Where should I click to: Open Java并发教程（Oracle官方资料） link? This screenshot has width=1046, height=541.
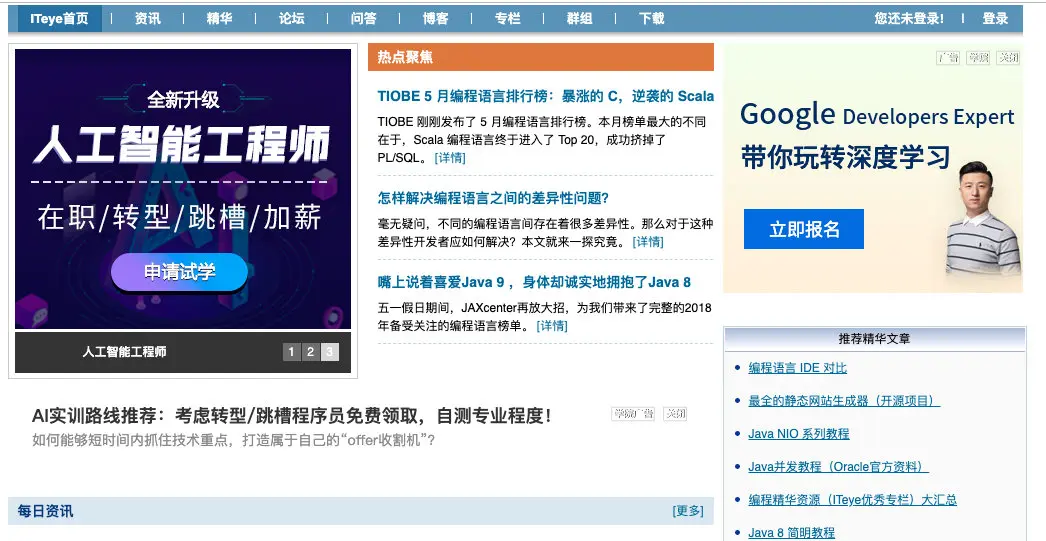(839, 467)
